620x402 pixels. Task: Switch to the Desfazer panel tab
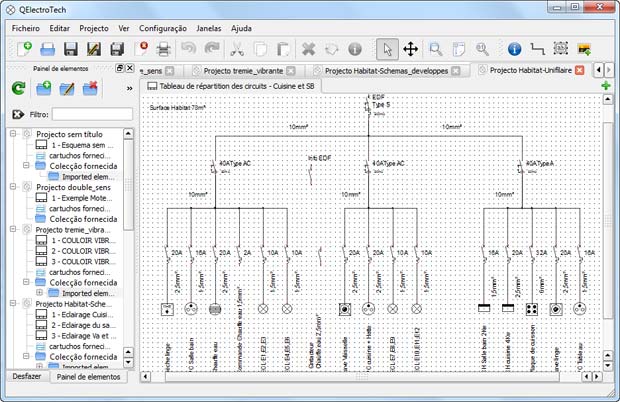pyautogui.click(x=24, y=376)
